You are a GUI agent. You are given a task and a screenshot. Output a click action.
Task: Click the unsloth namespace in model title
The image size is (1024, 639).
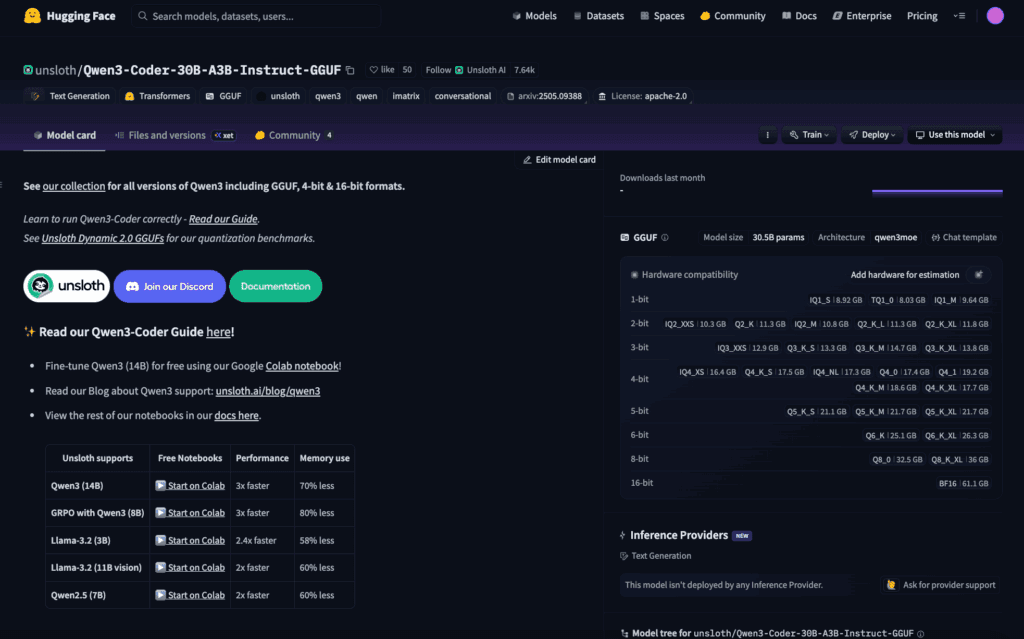pyautogui.click(x=56, y=70)
